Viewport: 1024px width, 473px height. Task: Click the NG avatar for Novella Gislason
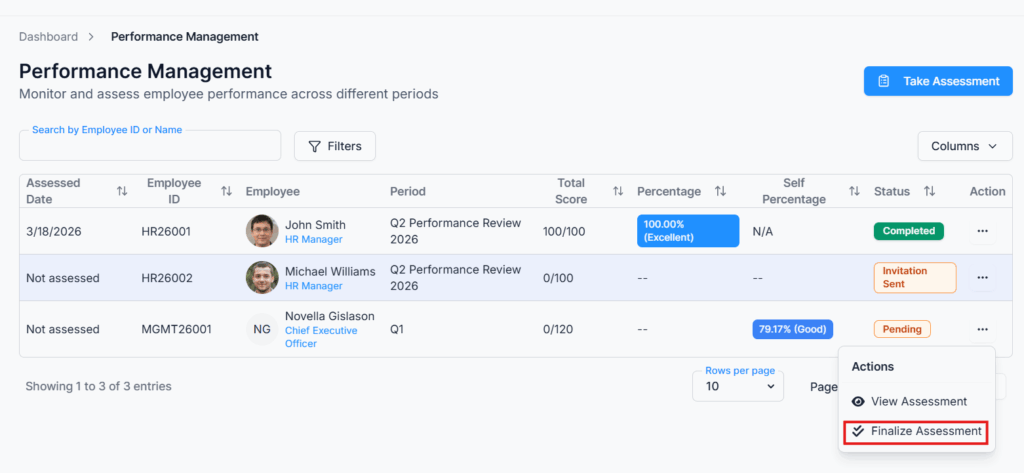(262, 329)
